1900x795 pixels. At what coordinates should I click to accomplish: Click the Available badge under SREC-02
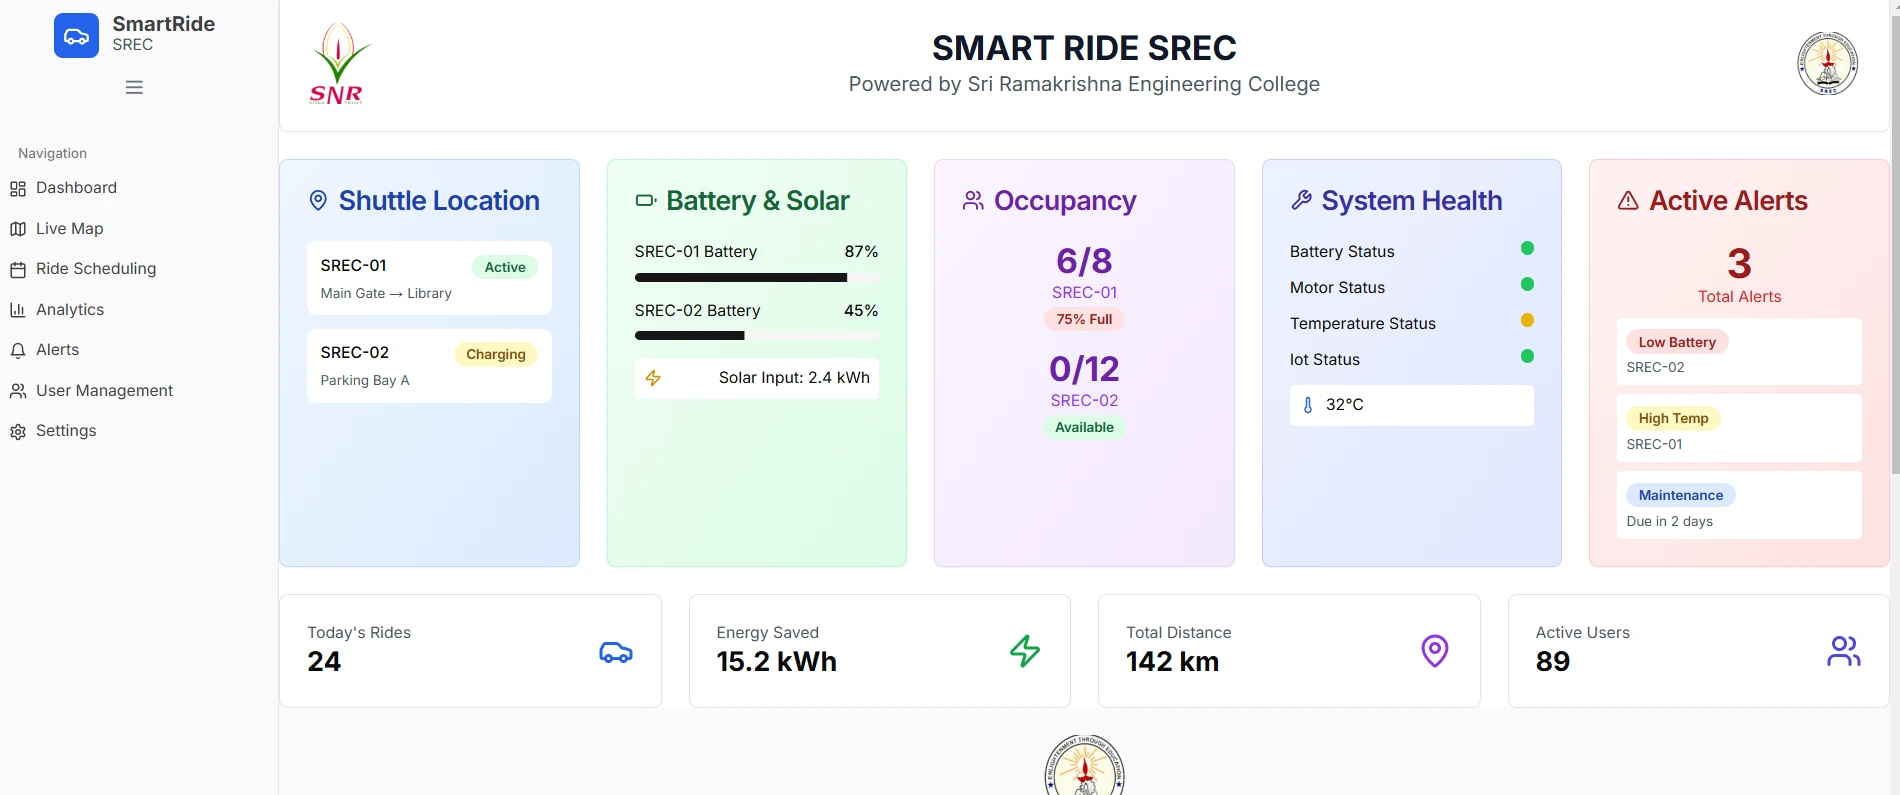(x=1084, y=427)
